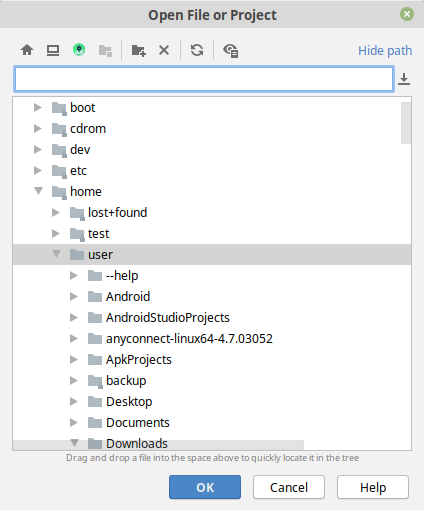
Task: Select the Documents folder
Action: click(138, 423)
